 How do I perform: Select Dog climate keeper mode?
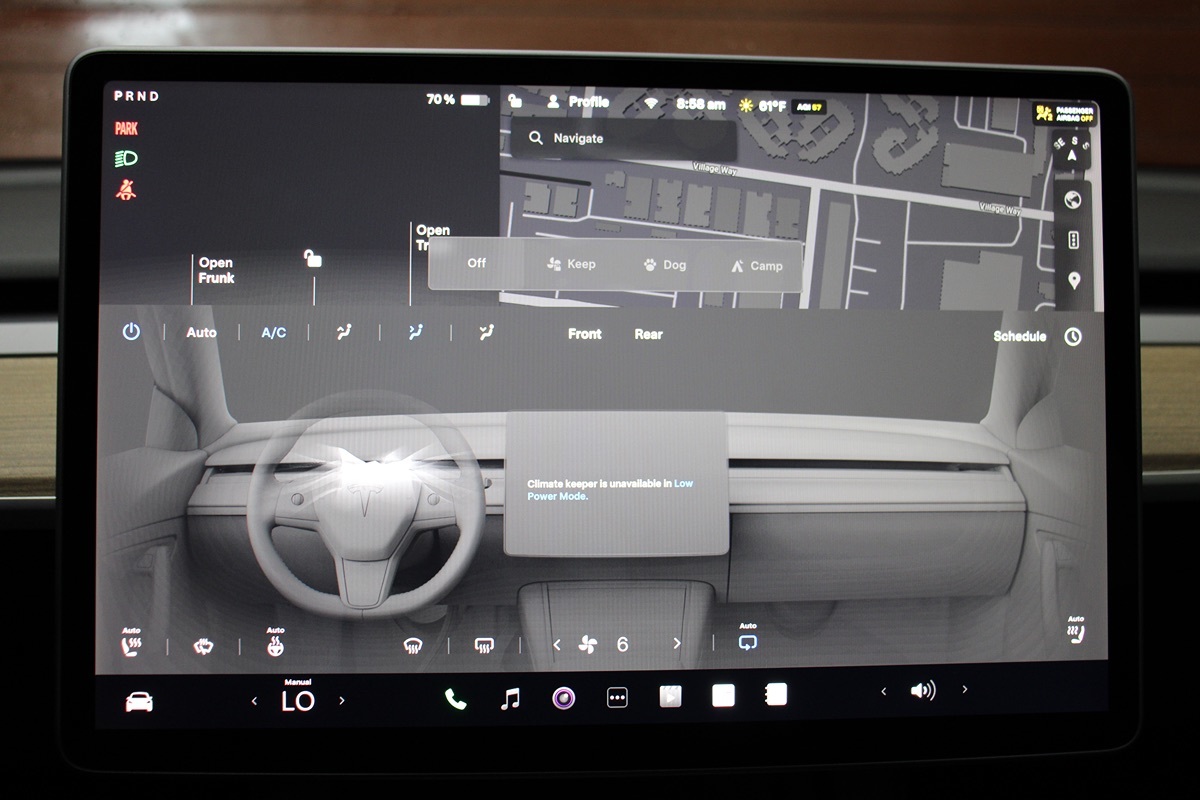click(x=665, y=265)
